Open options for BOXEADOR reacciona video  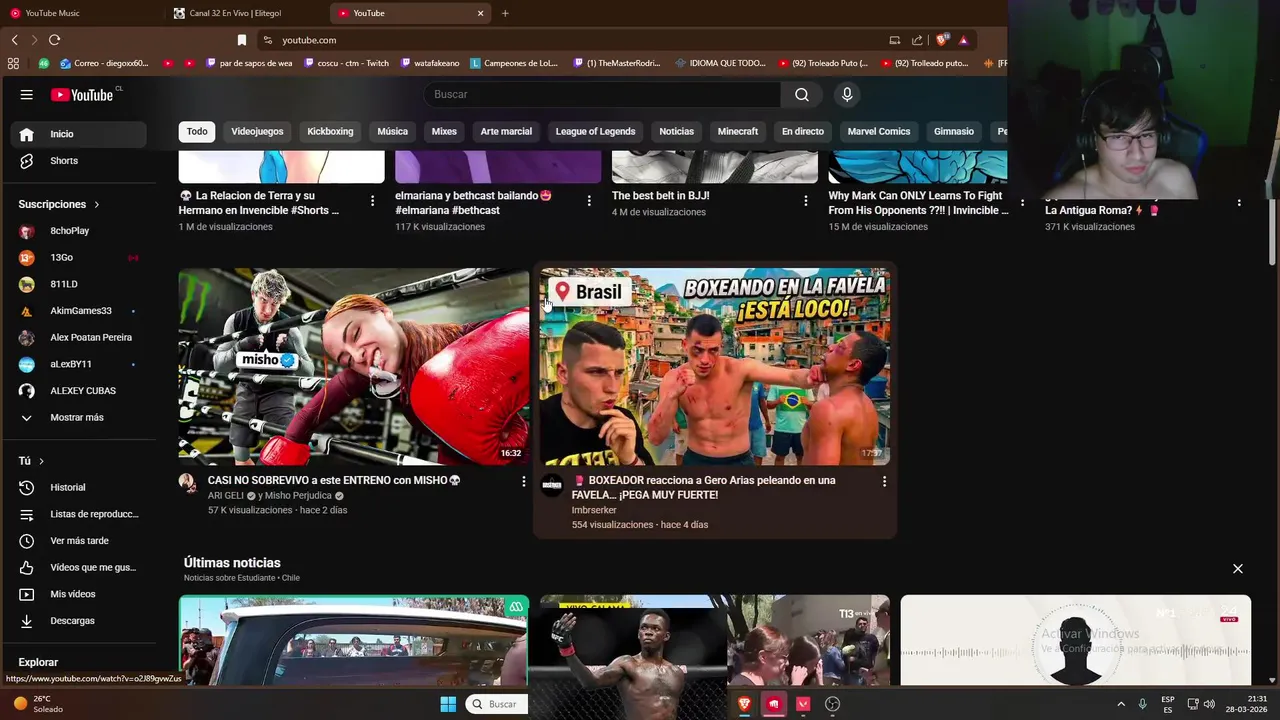pos(884,481)
